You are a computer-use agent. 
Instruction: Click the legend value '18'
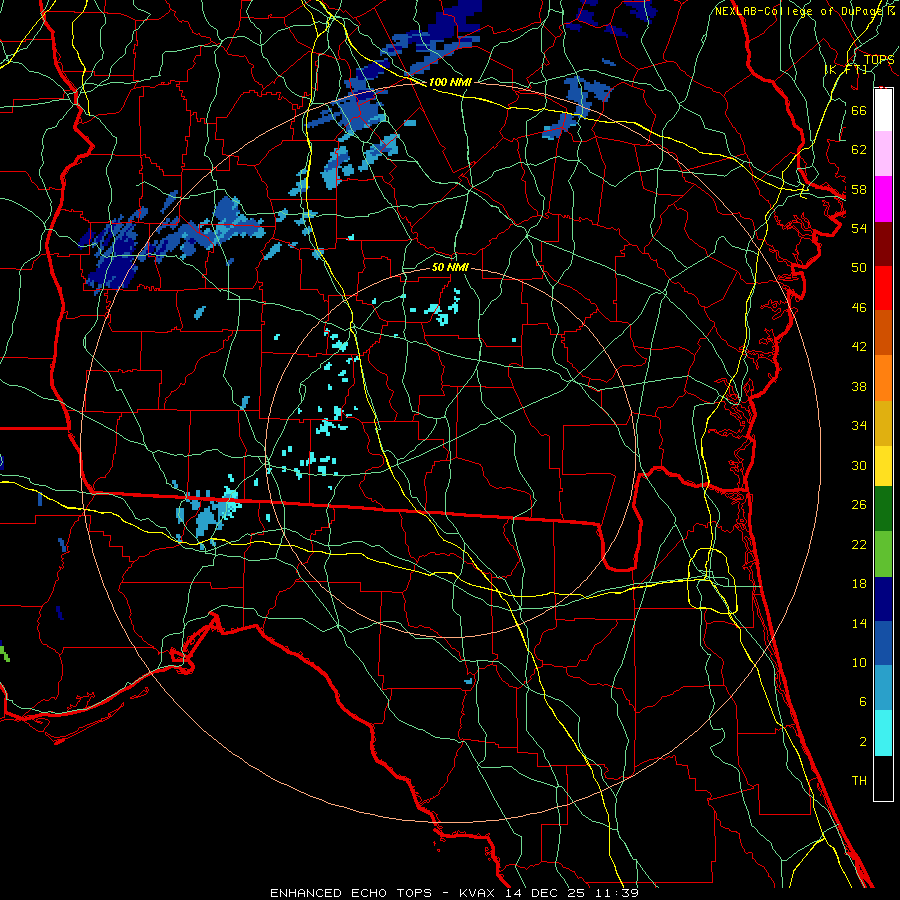859,584
